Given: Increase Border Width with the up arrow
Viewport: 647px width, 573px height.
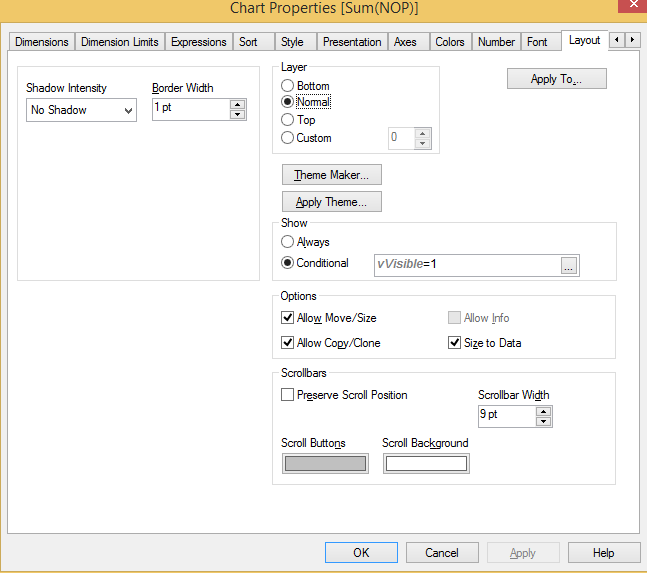Looking at the screenshot, I should pos(237,104).
